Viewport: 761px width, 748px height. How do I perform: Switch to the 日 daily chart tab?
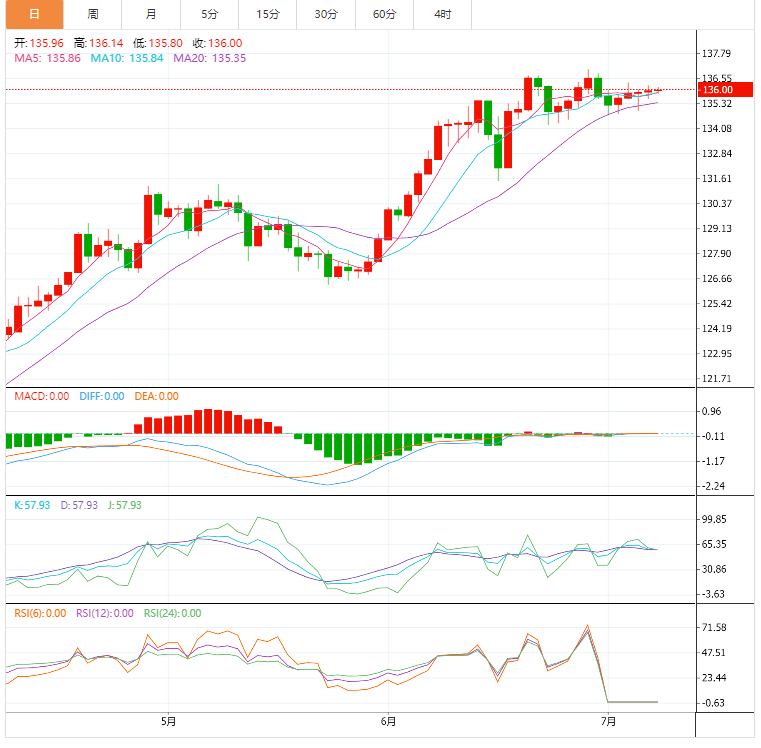(34, 14)
